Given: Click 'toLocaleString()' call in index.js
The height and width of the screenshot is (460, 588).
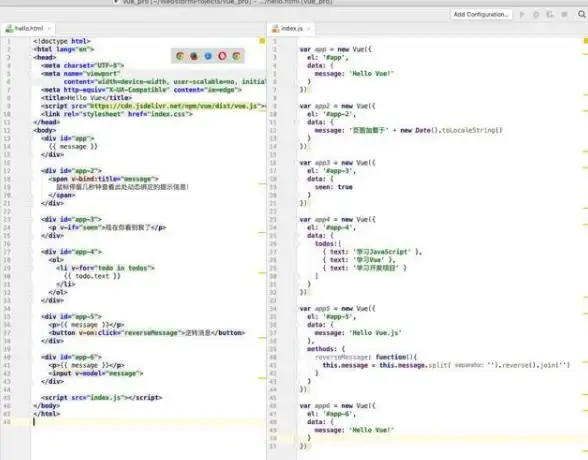Looking at the screenshot, I should click(x=472, y=130).
